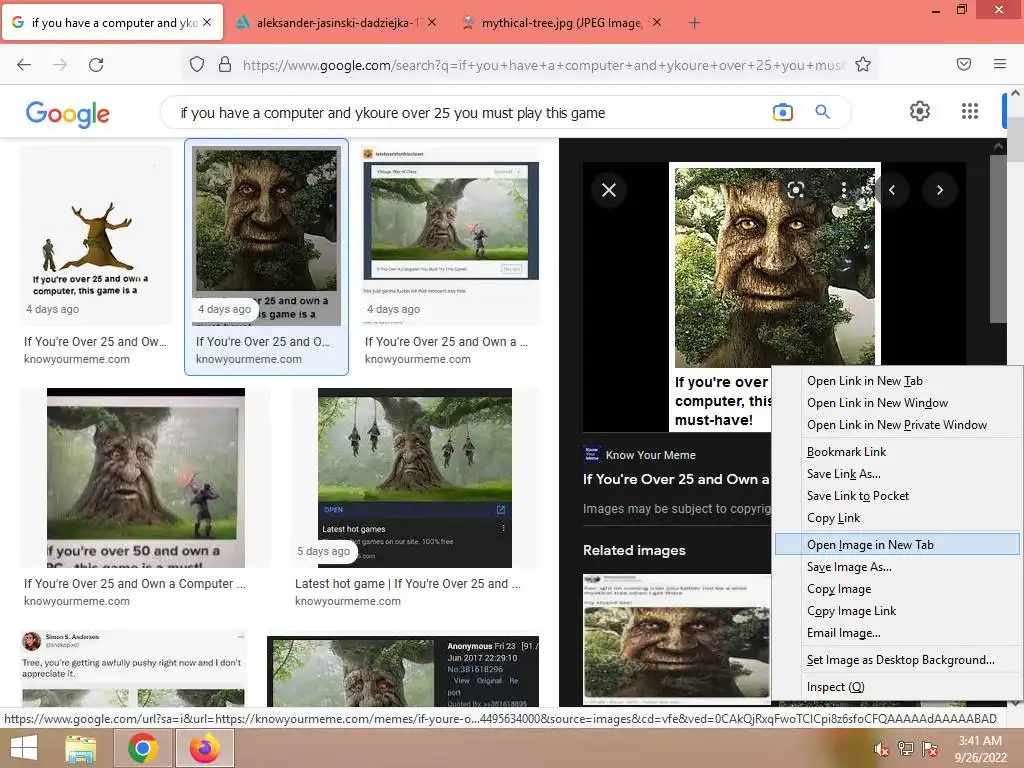Open the highlighted wise tree face result
This screenshot has width=1024, height=768.
[x=266, y=236]
